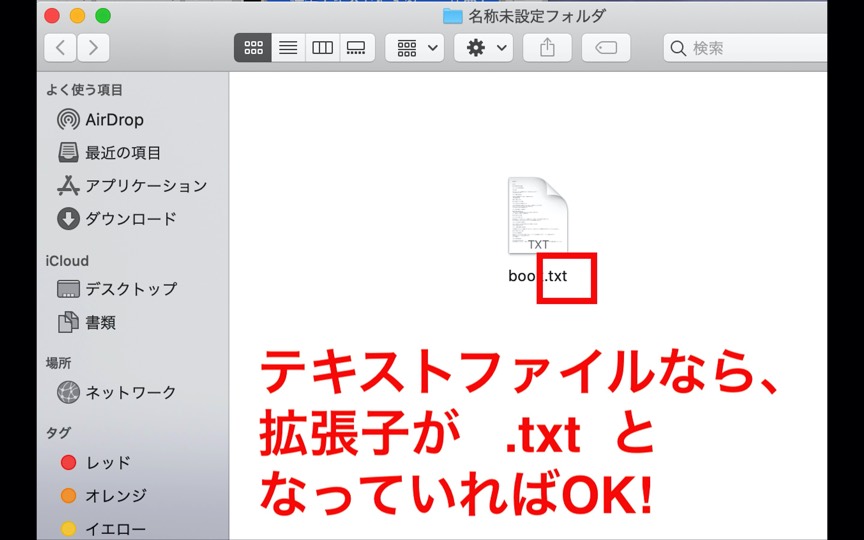This screenshot has height=540, width=864.
Task: Click the Share toolbar button
Action: (x=547, y=47)
